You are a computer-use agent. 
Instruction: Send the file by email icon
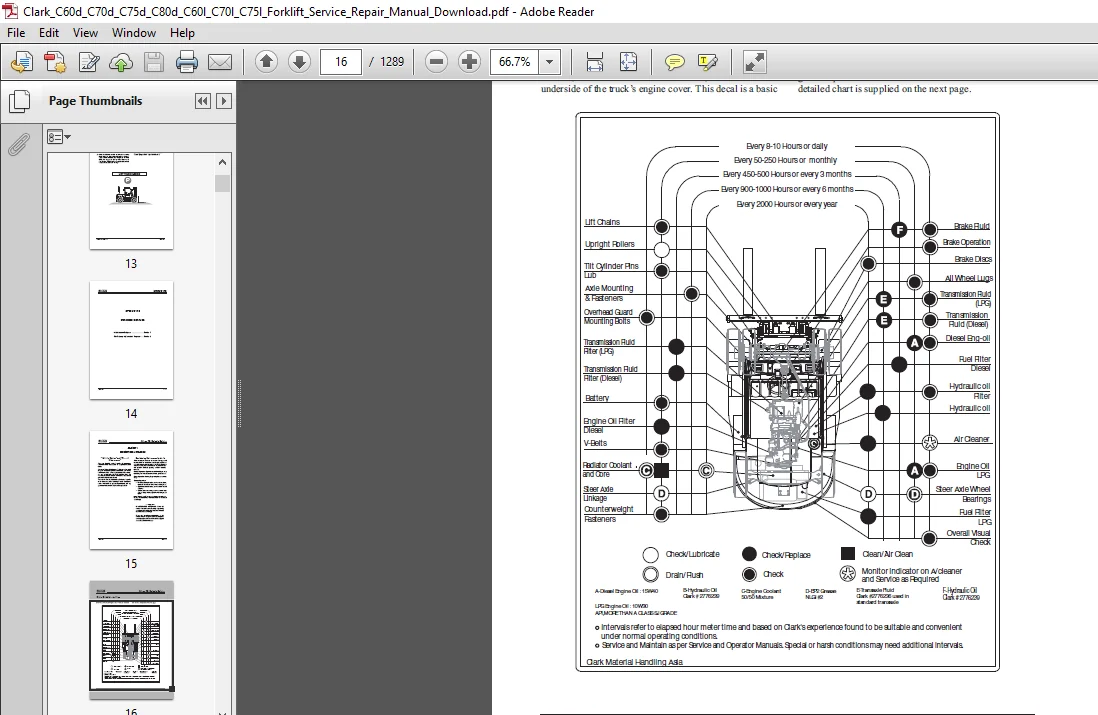(220, 62)
